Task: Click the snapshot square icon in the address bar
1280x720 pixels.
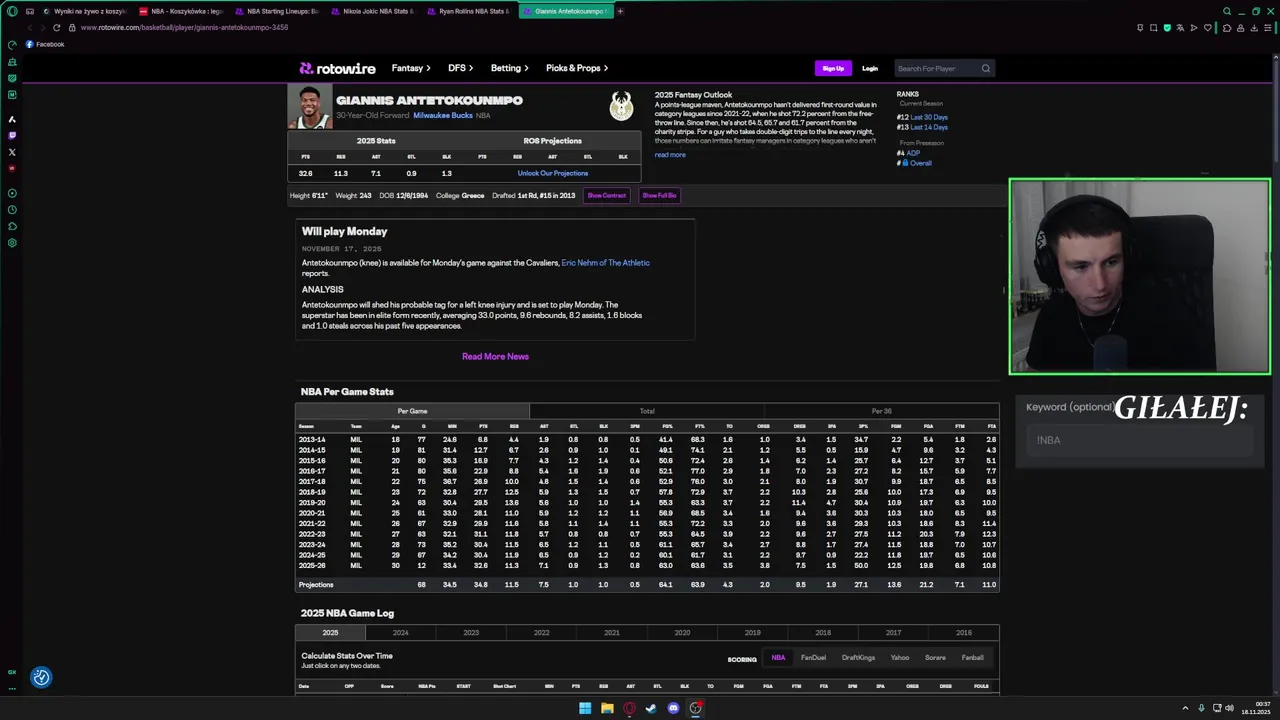Action: pos(1153,28)
